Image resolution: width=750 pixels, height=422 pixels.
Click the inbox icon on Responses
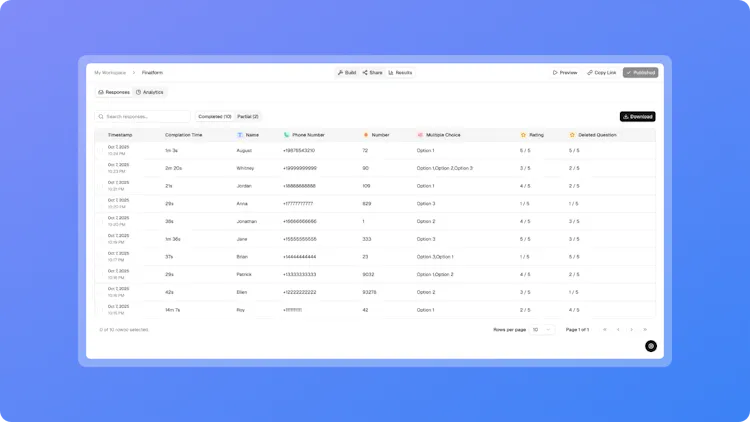click(x=101, y=92)
